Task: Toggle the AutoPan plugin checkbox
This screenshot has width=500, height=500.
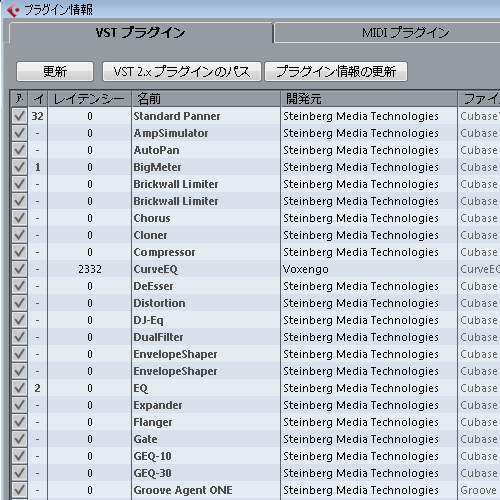Action: pos(19,150)
